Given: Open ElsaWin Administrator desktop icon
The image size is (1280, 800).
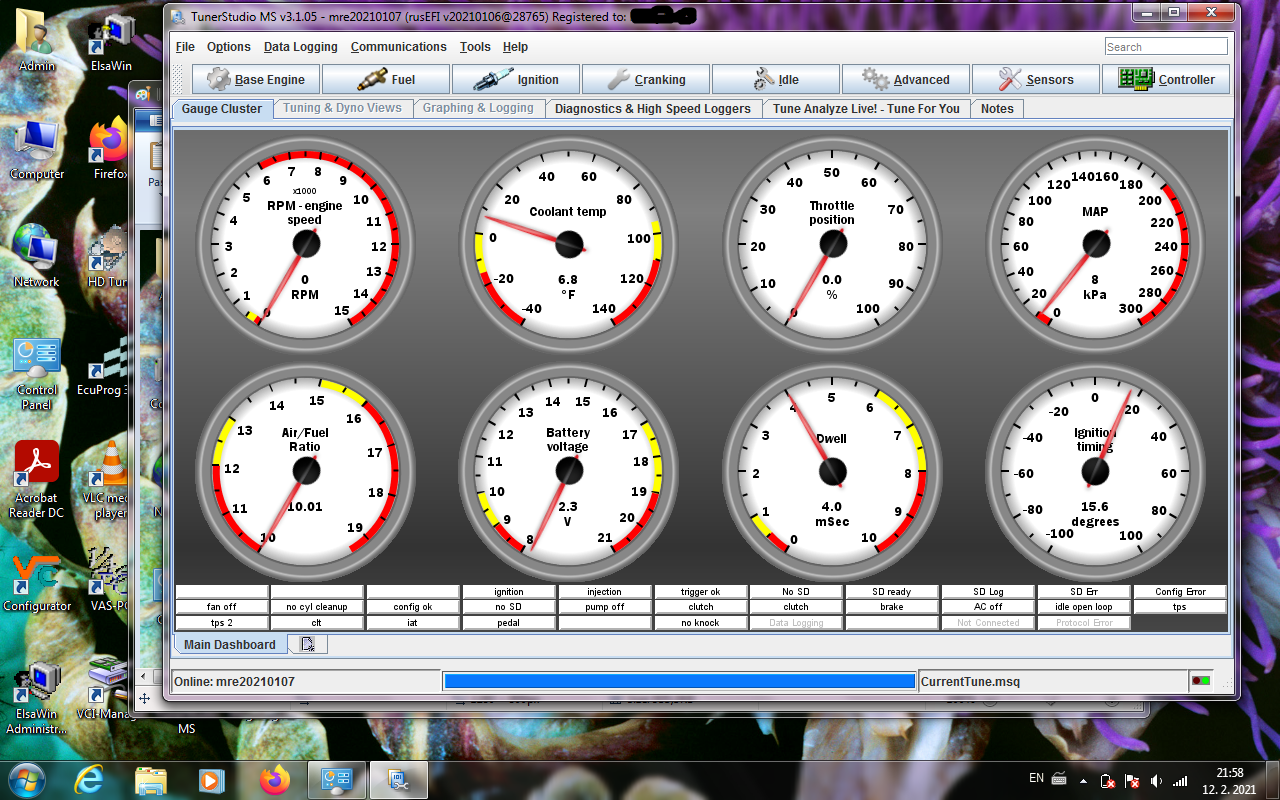Looking at the screenshot, I should (x=37, y=697).
